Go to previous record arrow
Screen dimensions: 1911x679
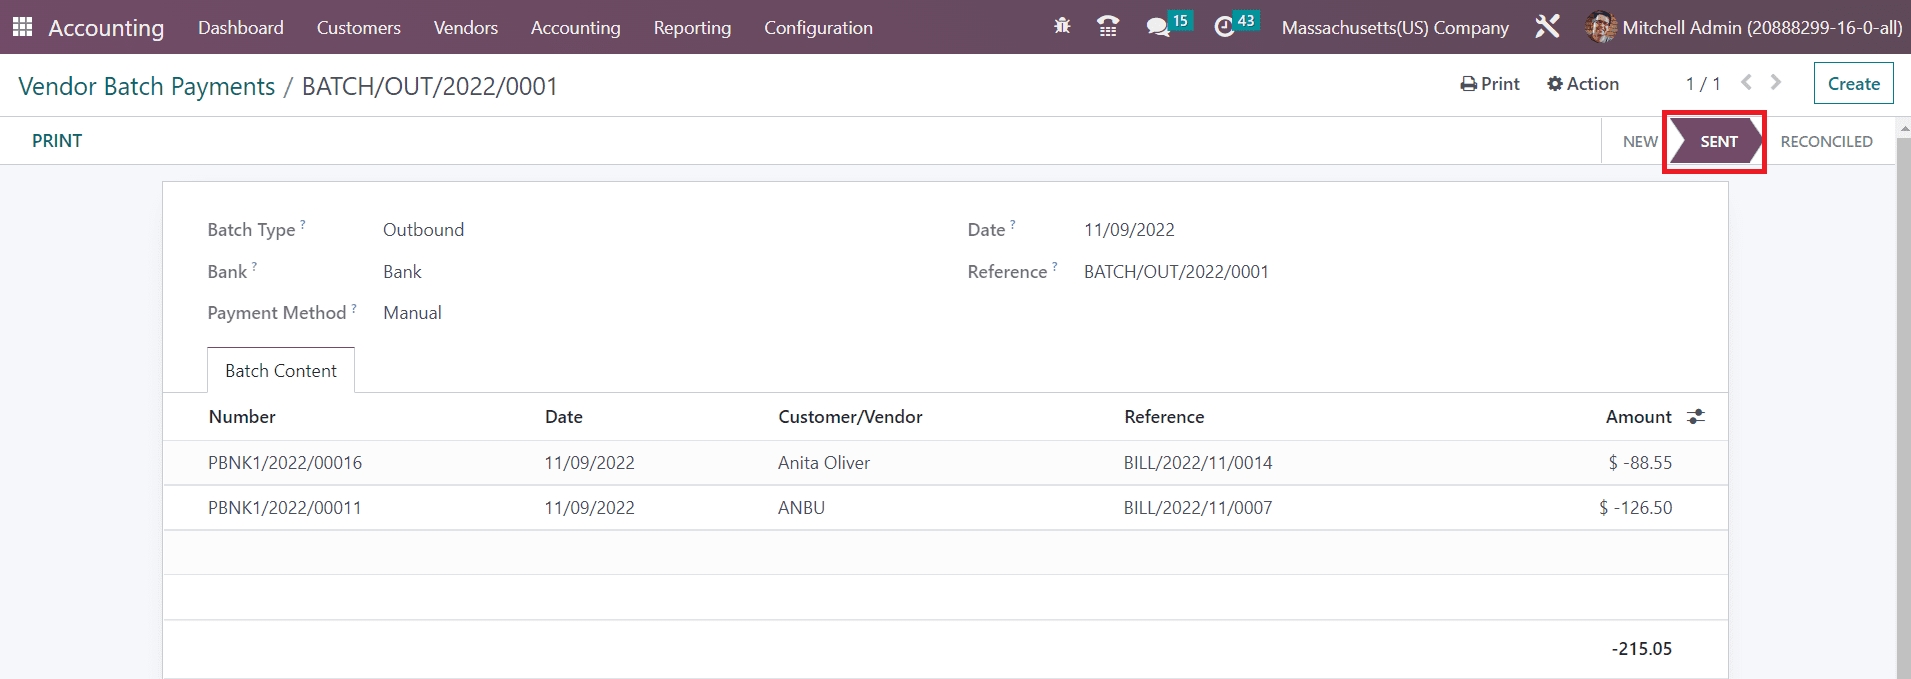coord(1746,83)
